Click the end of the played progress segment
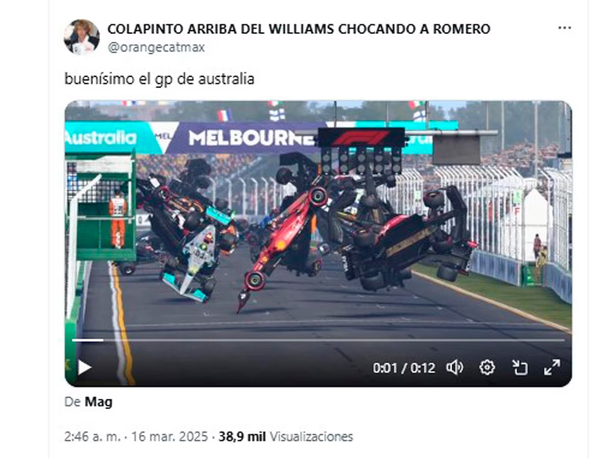The height and width of the screenshot is (458, 610). coord(103,340)
